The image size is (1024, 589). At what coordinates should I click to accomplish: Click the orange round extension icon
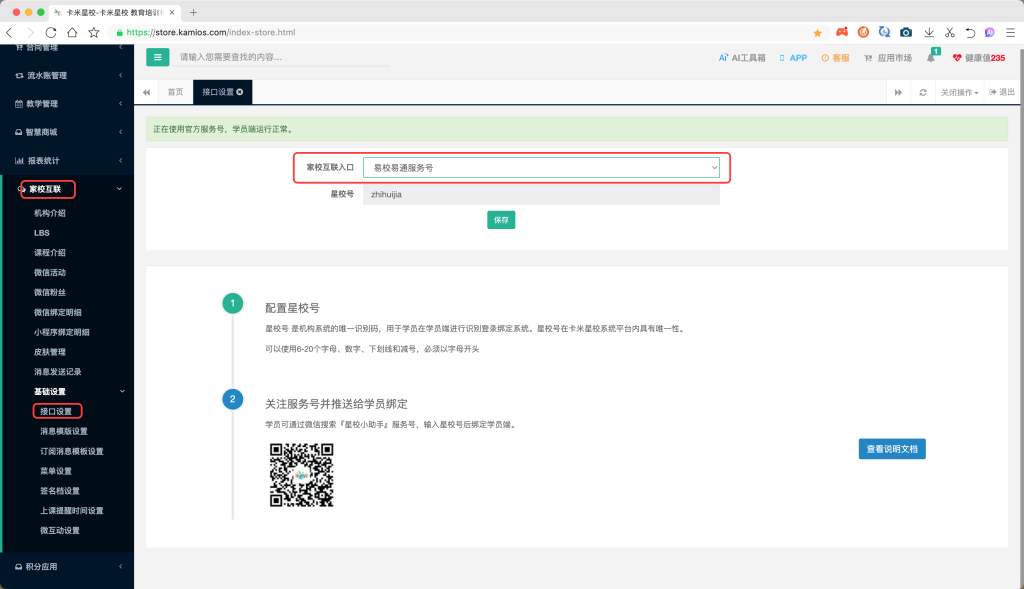863,32
